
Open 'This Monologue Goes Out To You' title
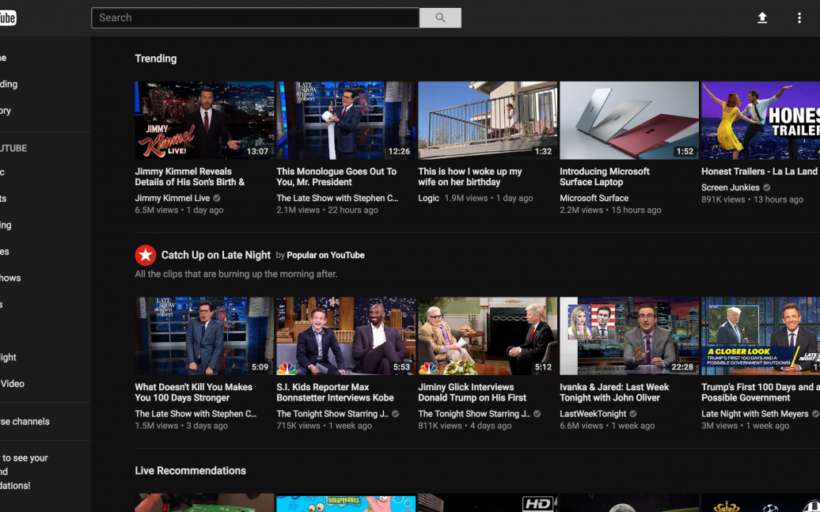click(336, 177)
